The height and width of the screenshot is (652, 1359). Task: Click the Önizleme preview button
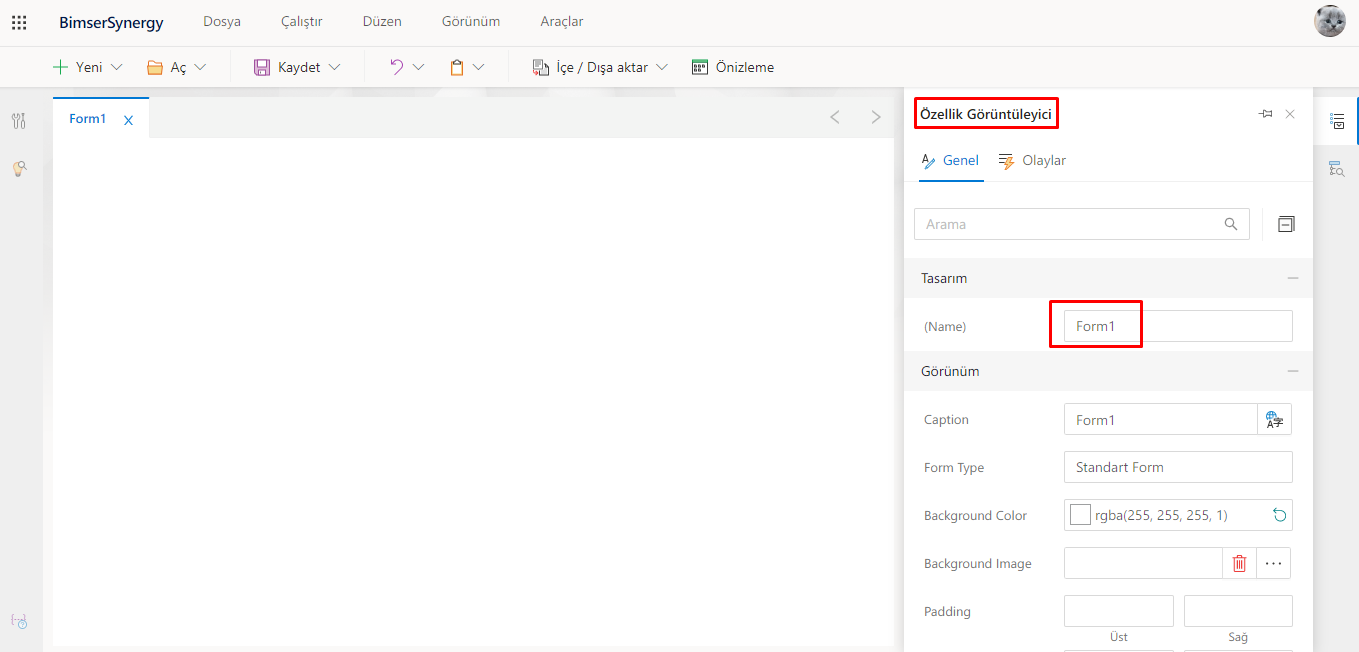[x=733, y=68]
